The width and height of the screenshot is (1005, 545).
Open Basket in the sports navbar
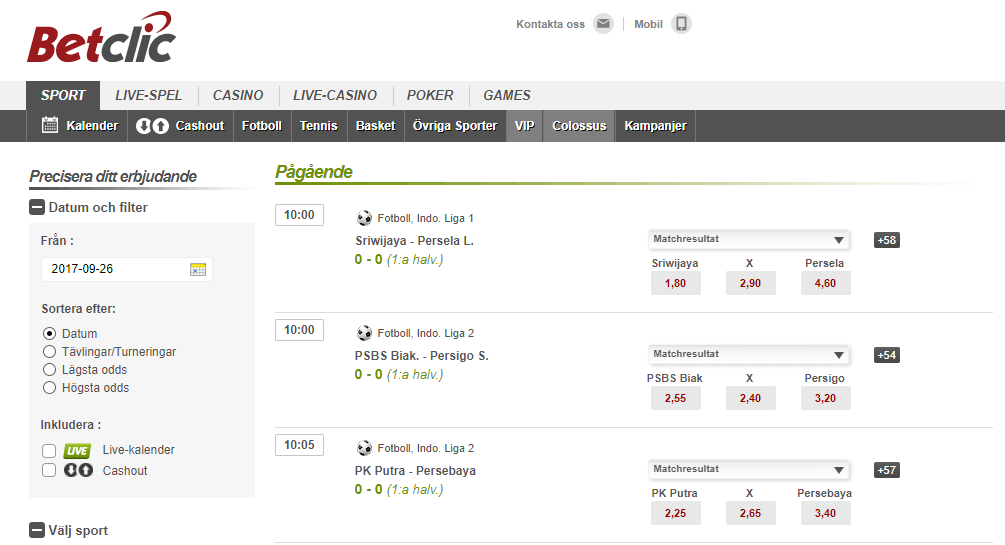pyautogui.click(x=376, y=126)
